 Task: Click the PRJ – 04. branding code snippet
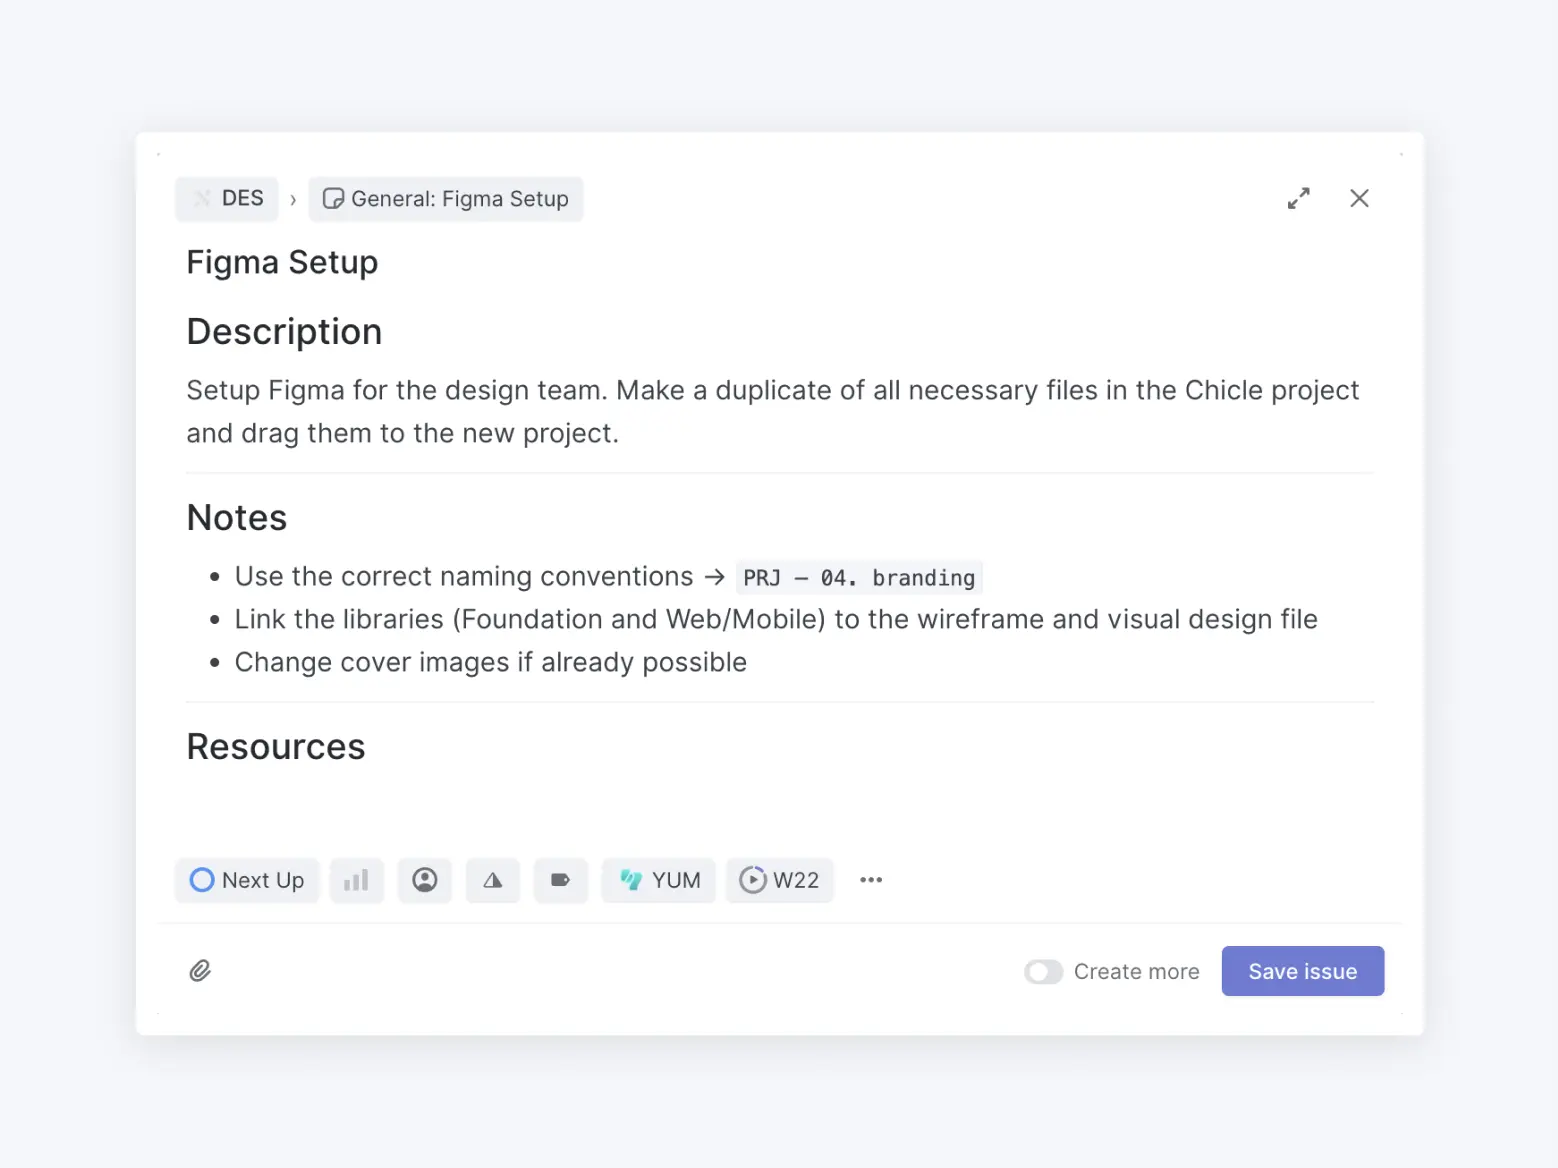tap(859, 578)
